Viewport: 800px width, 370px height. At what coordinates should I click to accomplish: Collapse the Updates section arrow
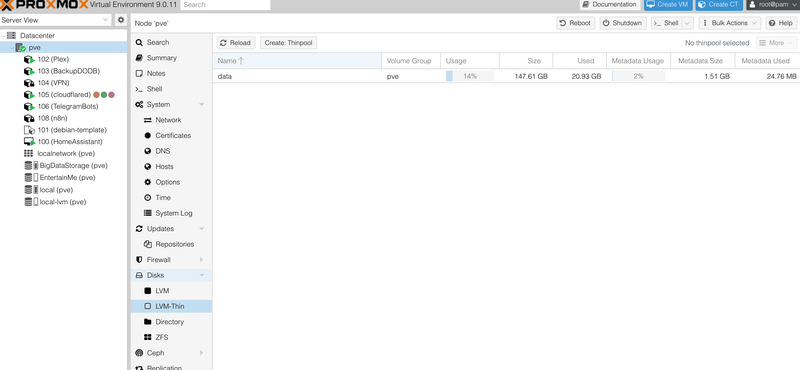pyautogui.click(x=202, y=229)
